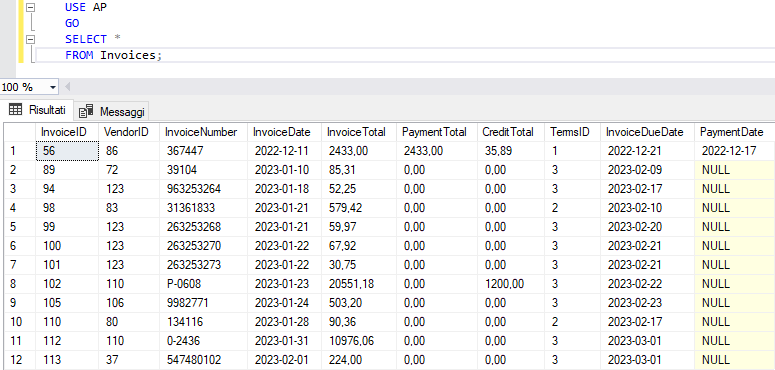Open the 100 % zoom dropdown
This screenshot has width=775, height=370.
(53, 87)
